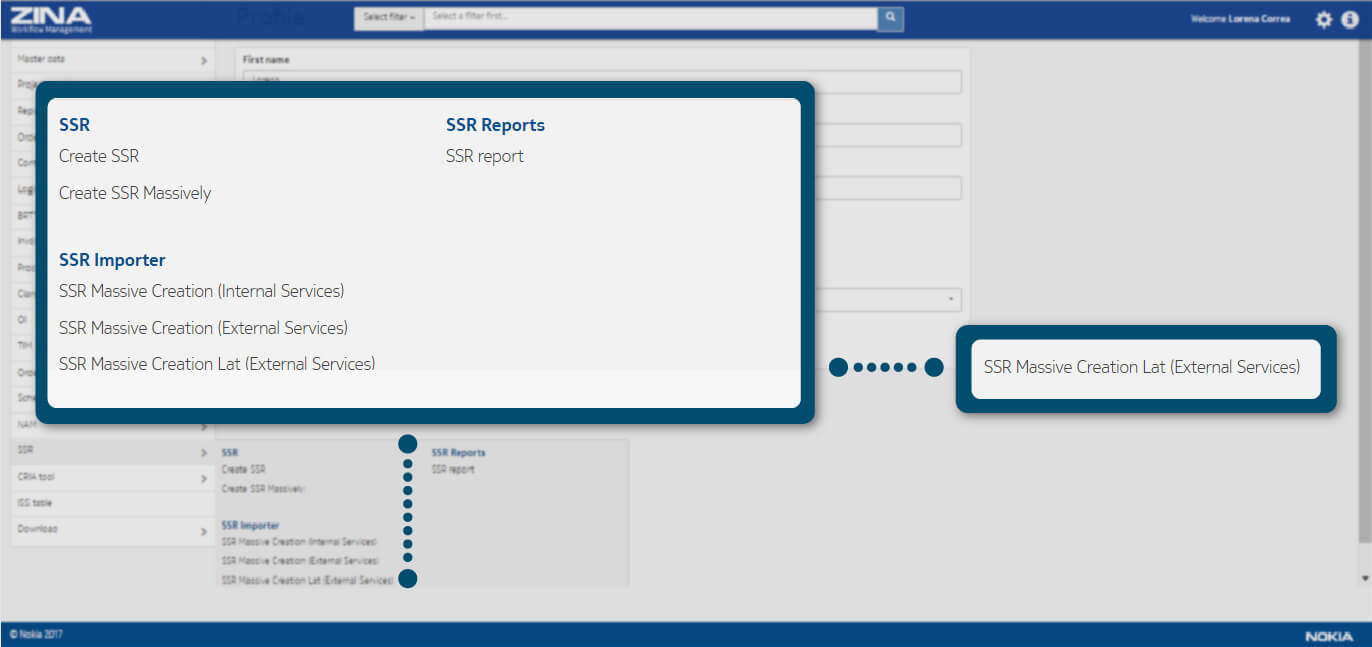
Task: Click the ZINA Workflow Management logo
Action: coord(50,18)
